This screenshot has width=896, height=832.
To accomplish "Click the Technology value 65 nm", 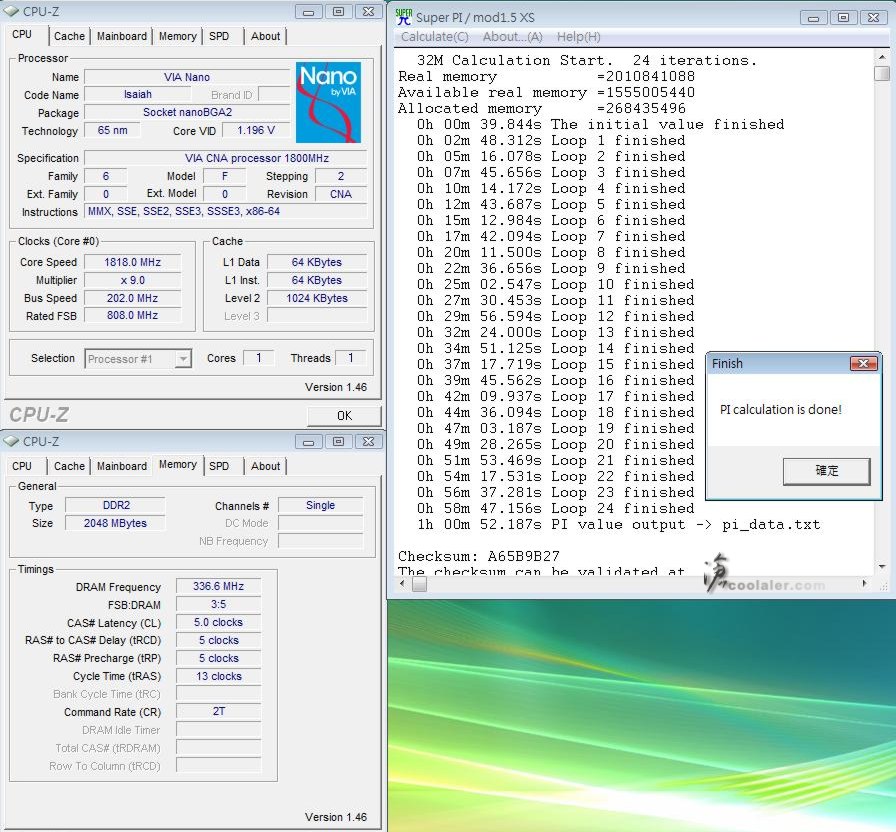I will (x=112, y=130).
